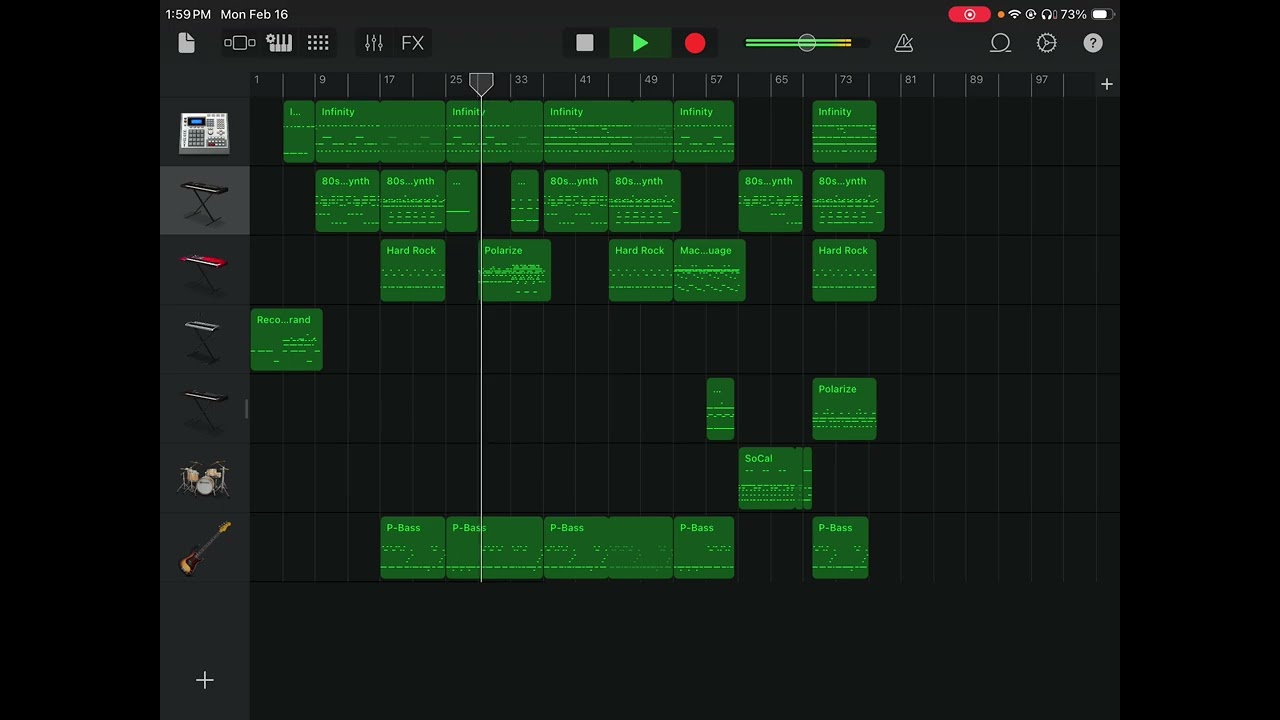Select the keyboard icon on the fifth track

tap(204, 409)
